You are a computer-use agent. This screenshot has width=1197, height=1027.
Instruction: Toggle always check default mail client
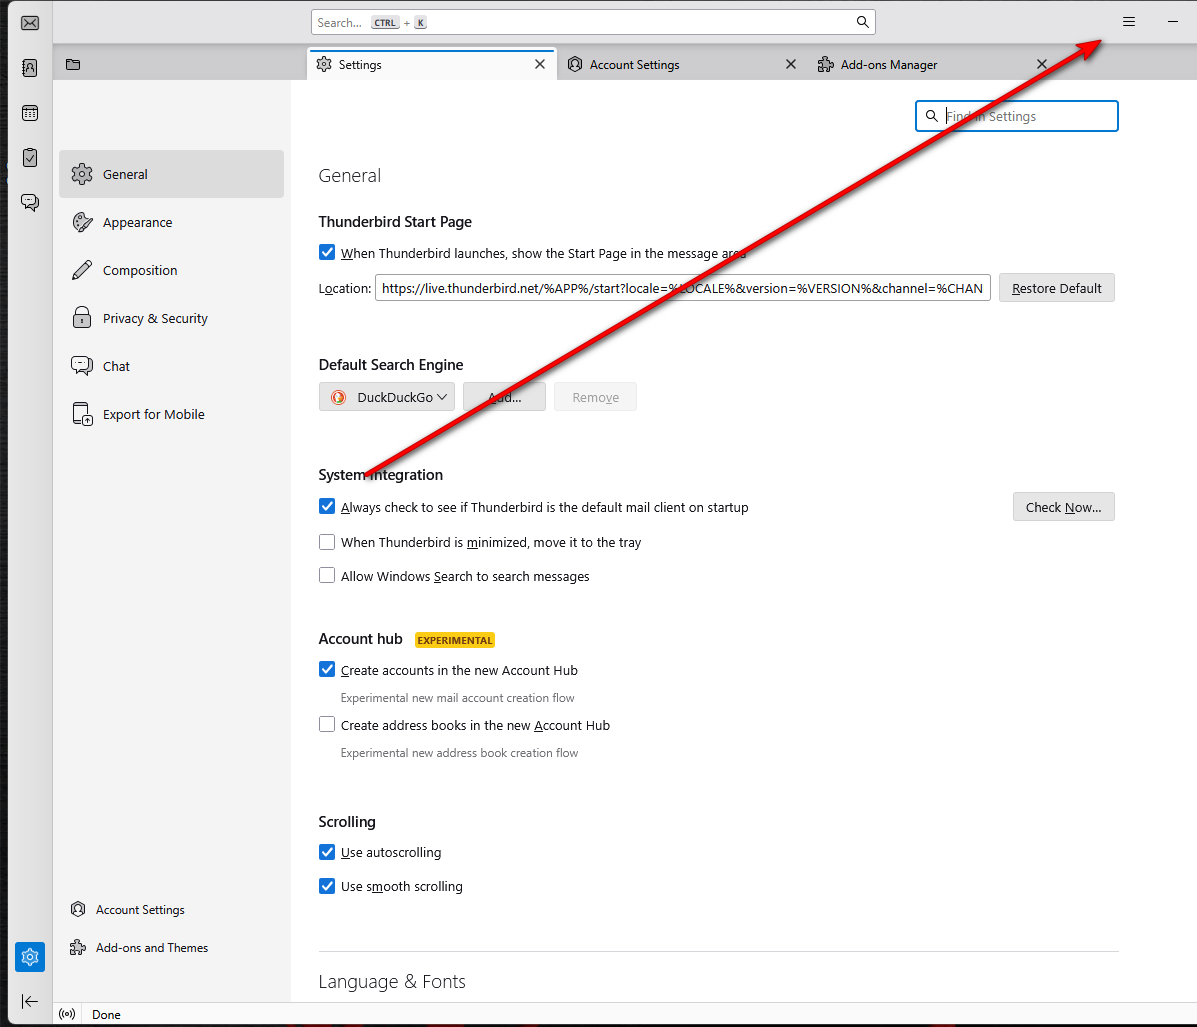point(327,506)
